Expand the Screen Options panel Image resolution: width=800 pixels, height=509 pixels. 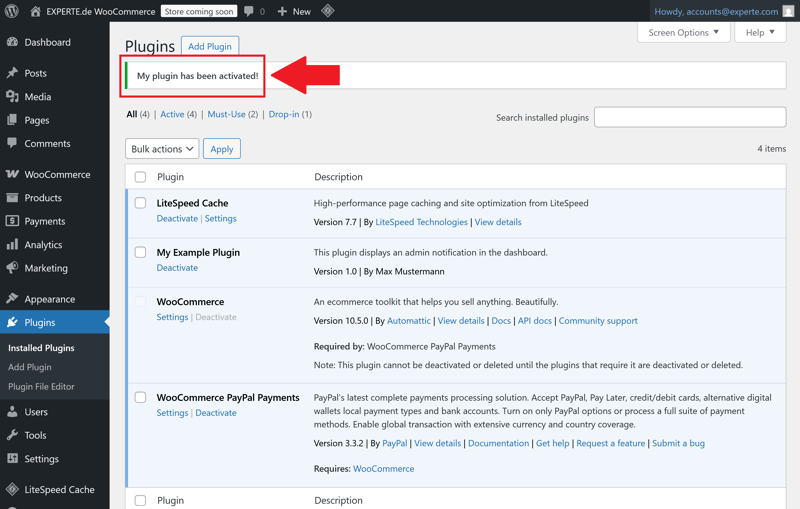coord(683,32)
